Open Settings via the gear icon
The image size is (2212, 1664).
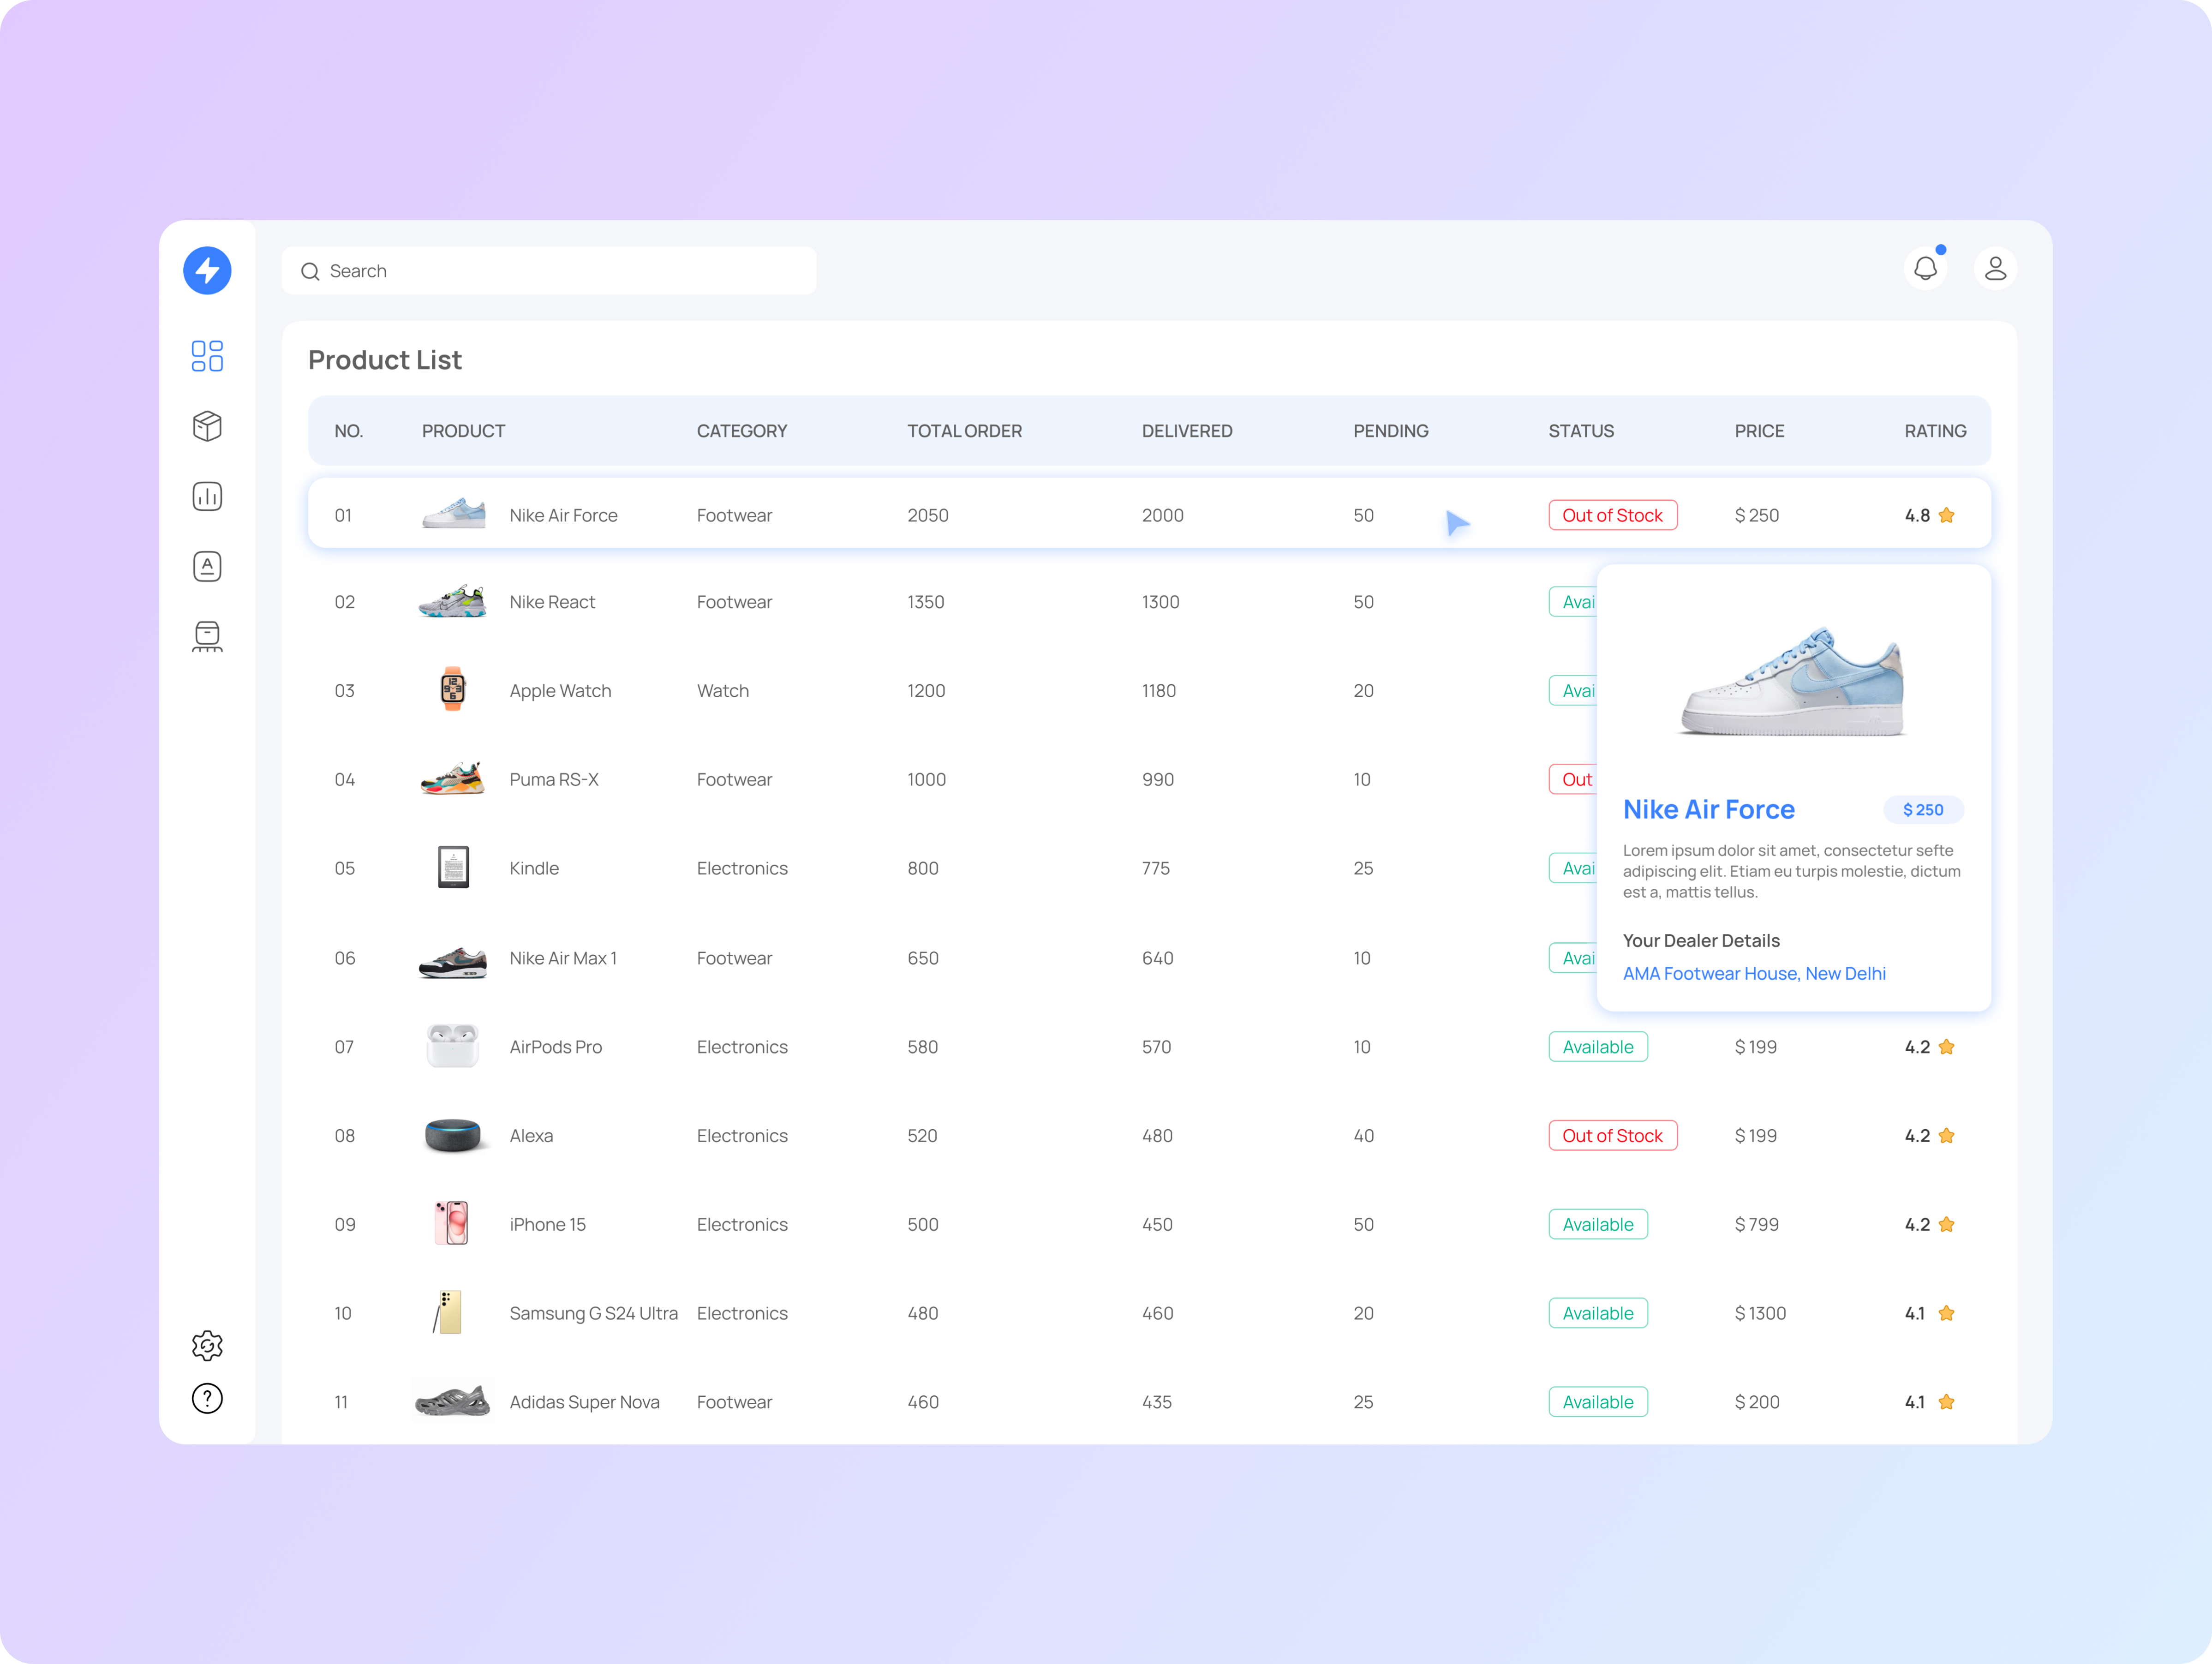tap(207, 1345)
